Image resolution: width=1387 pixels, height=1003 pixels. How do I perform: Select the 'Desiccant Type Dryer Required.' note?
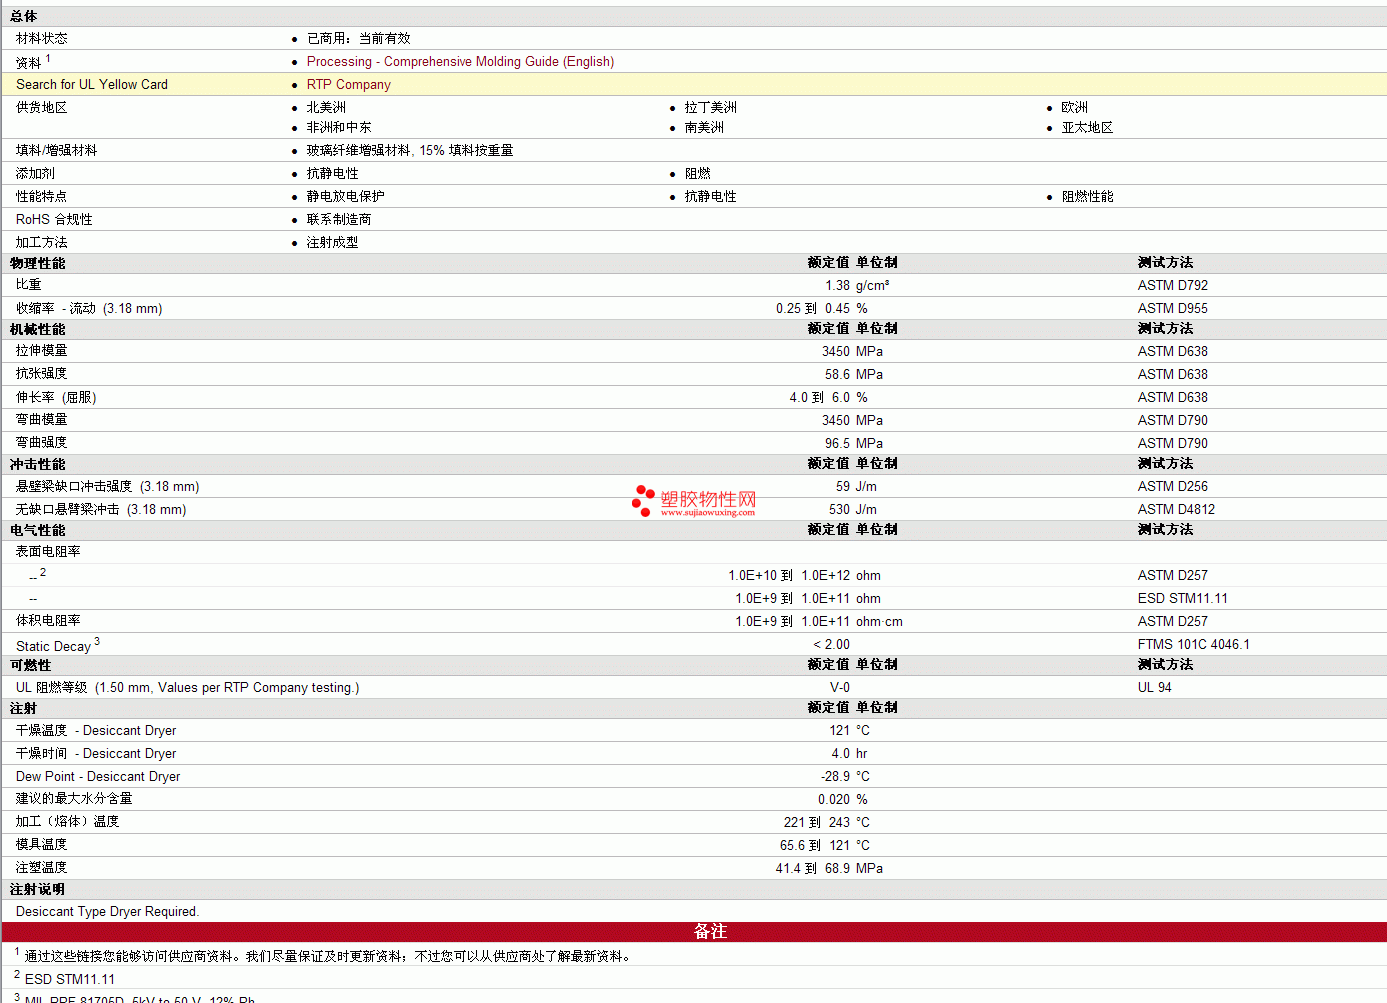(x=107, y=912)
